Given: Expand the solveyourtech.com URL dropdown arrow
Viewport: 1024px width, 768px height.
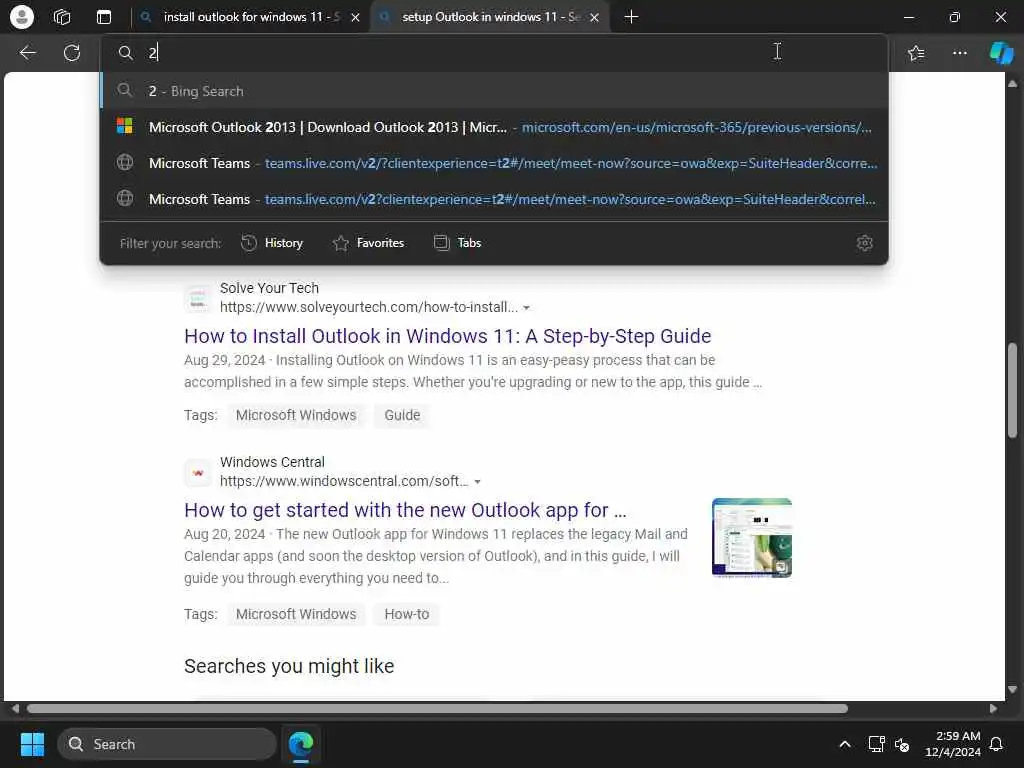Looking at the screenshot, I should (x=526, y=308).
